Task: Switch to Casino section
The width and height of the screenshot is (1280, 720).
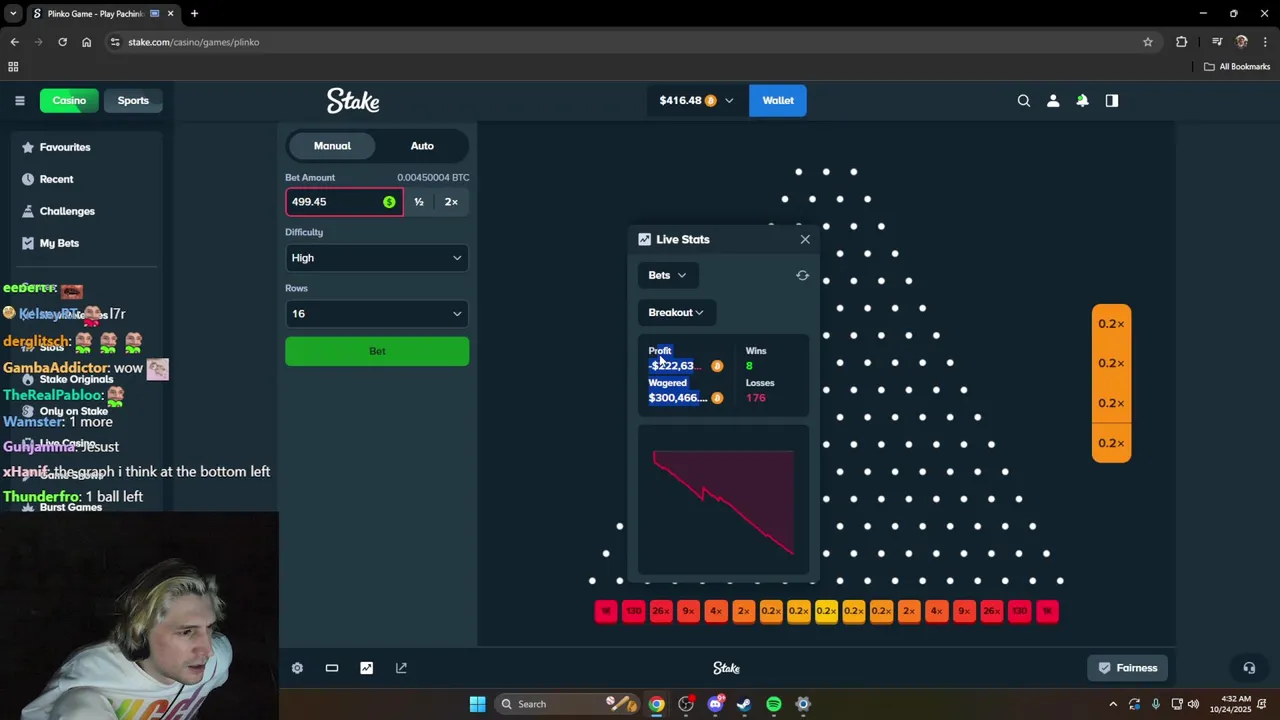Action: tap(69, 100)
